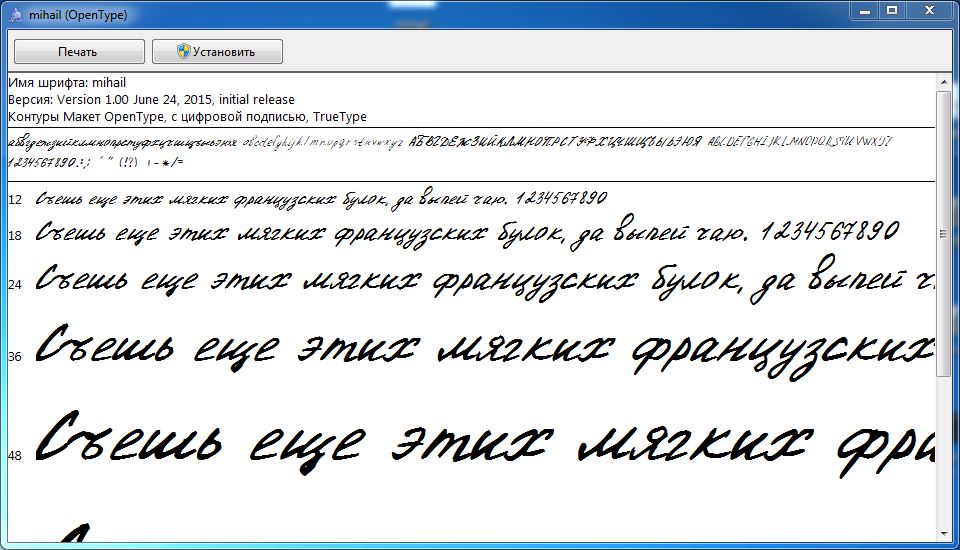Click the size label 36

coord(15,356)
